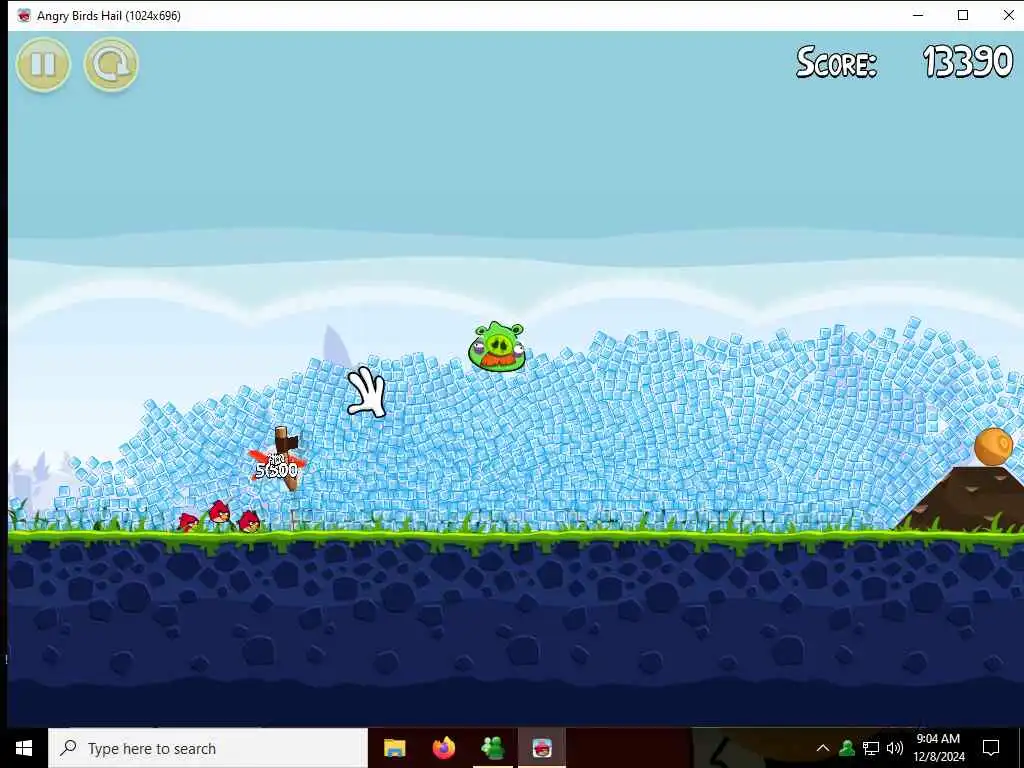Screen dimensions: 1024x768
Task: Click the taskbar search box
Action: click(208, 748)
